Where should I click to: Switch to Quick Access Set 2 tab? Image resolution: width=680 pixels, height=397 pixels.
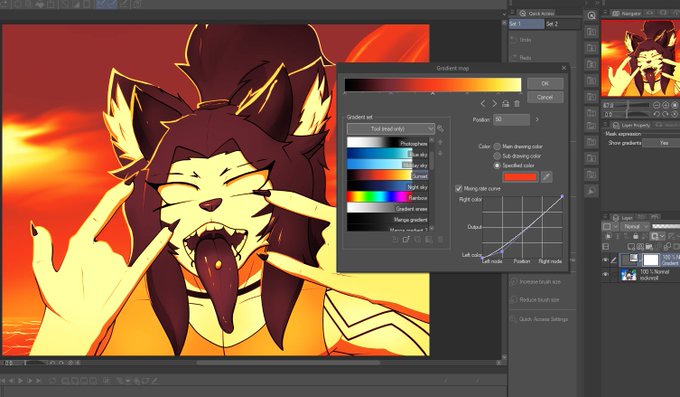tap(562, 24)
